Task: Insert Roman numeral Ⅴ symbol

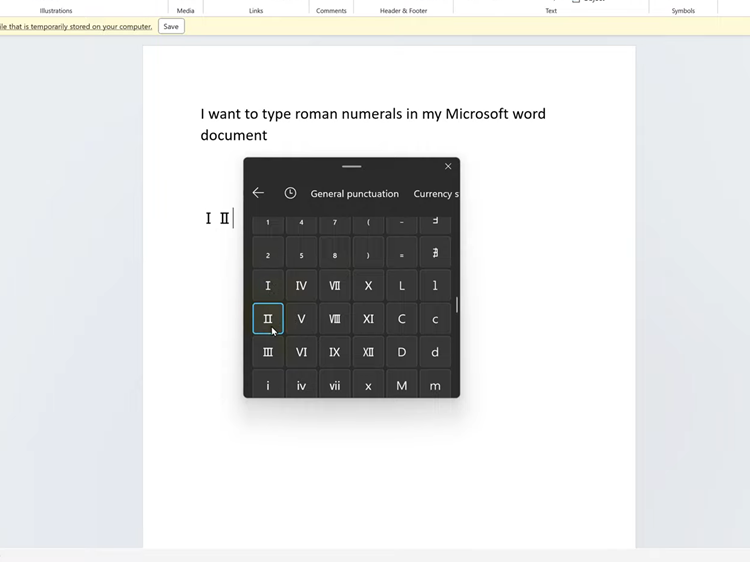Action: (x=301, y=319)
